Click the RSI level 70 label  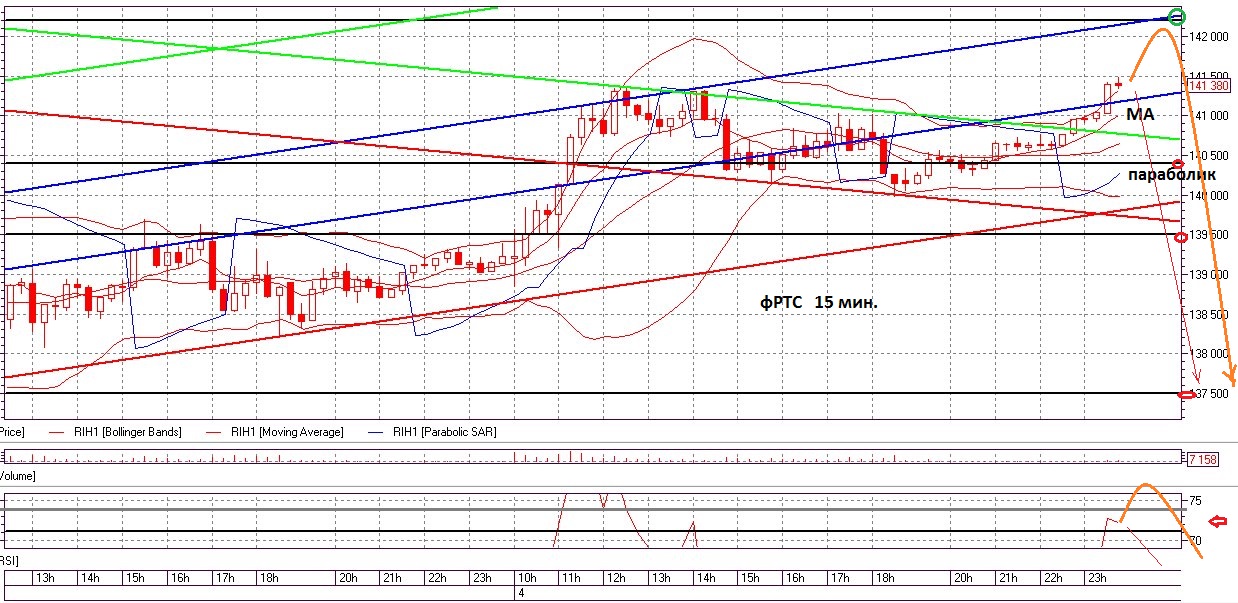click(1196, 541)
